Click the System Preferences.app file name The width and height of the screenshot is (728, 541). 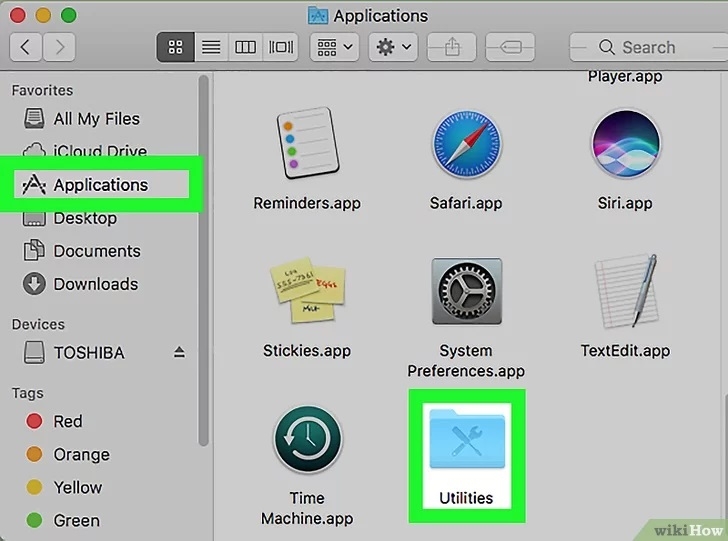tap(466, 361)
